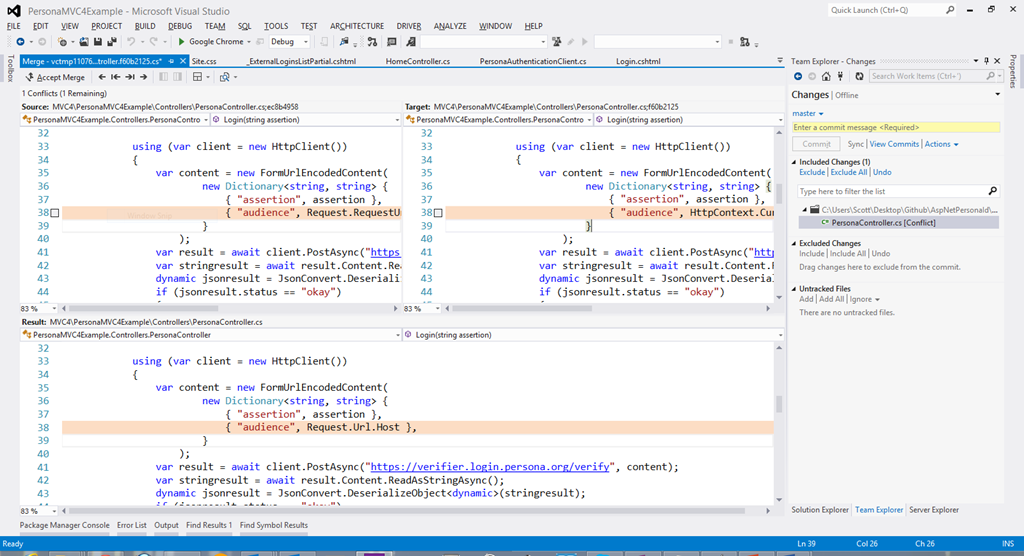Click pin icon on Merge tab

pos(171,61)
